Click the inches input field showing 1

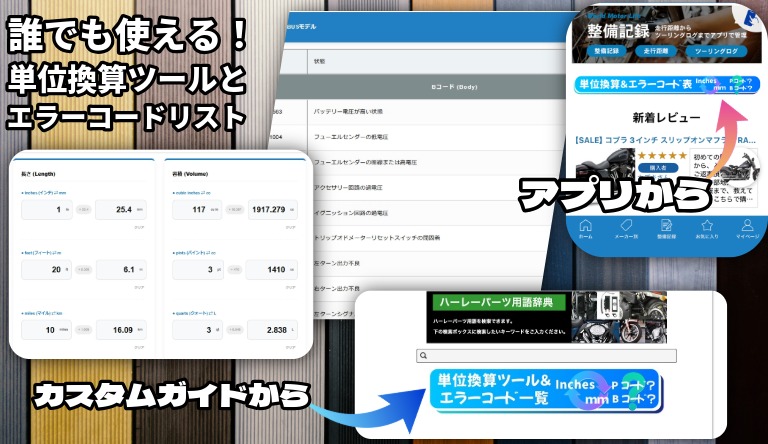[47, 209]
